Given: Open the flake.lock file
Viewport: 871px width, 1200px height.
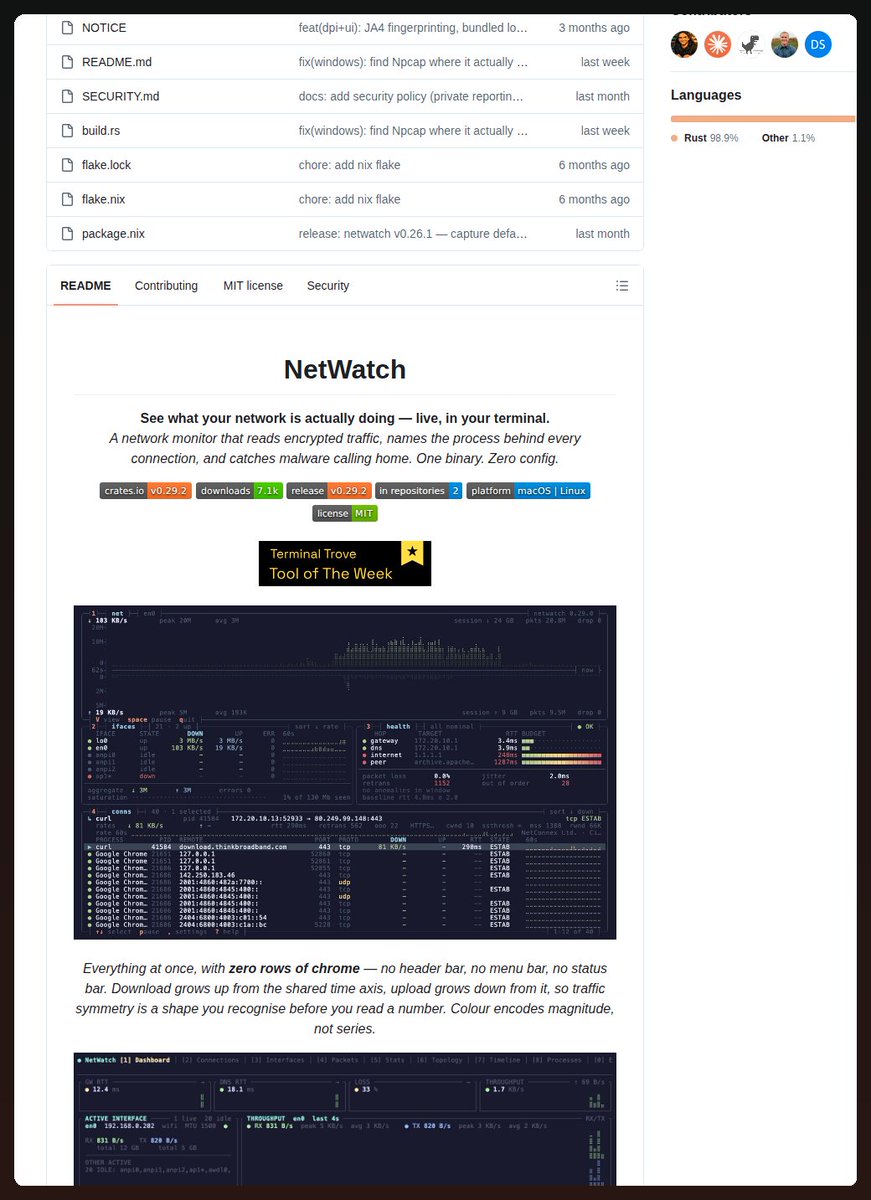Looking at the screenshot, I should tap(106, 165).
